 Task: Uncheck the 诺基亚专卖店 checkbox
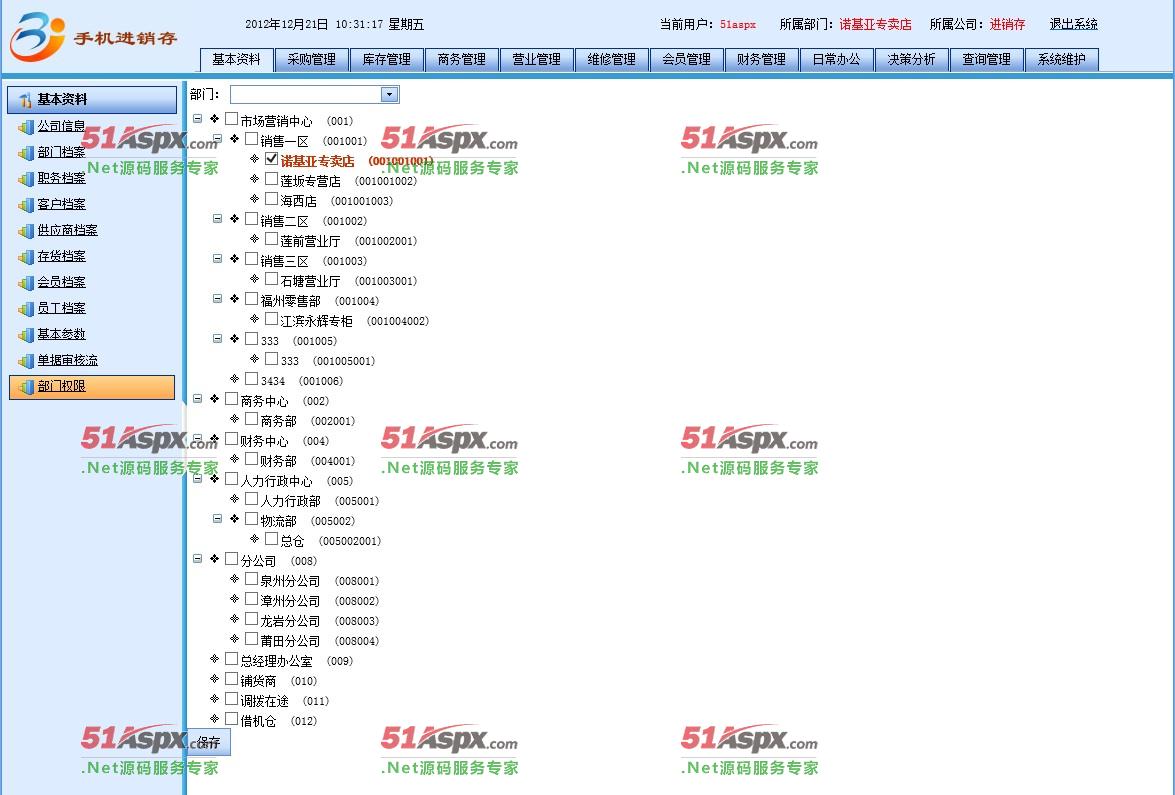(271, 159)
